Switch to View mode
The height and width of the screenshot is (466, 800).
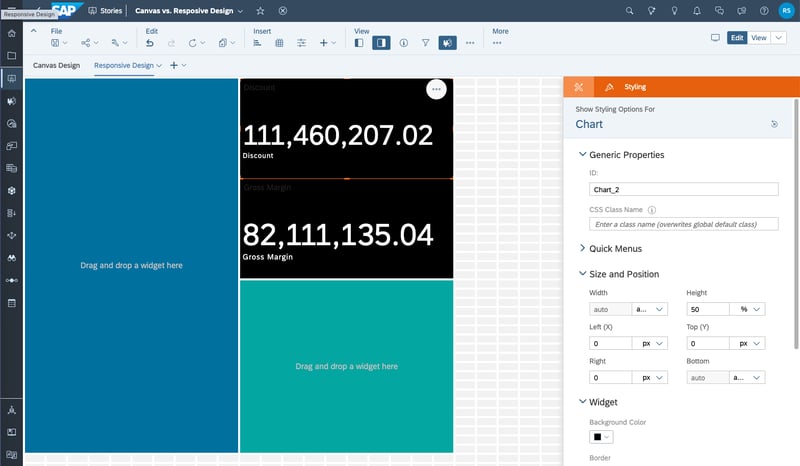tap(759, 38)
